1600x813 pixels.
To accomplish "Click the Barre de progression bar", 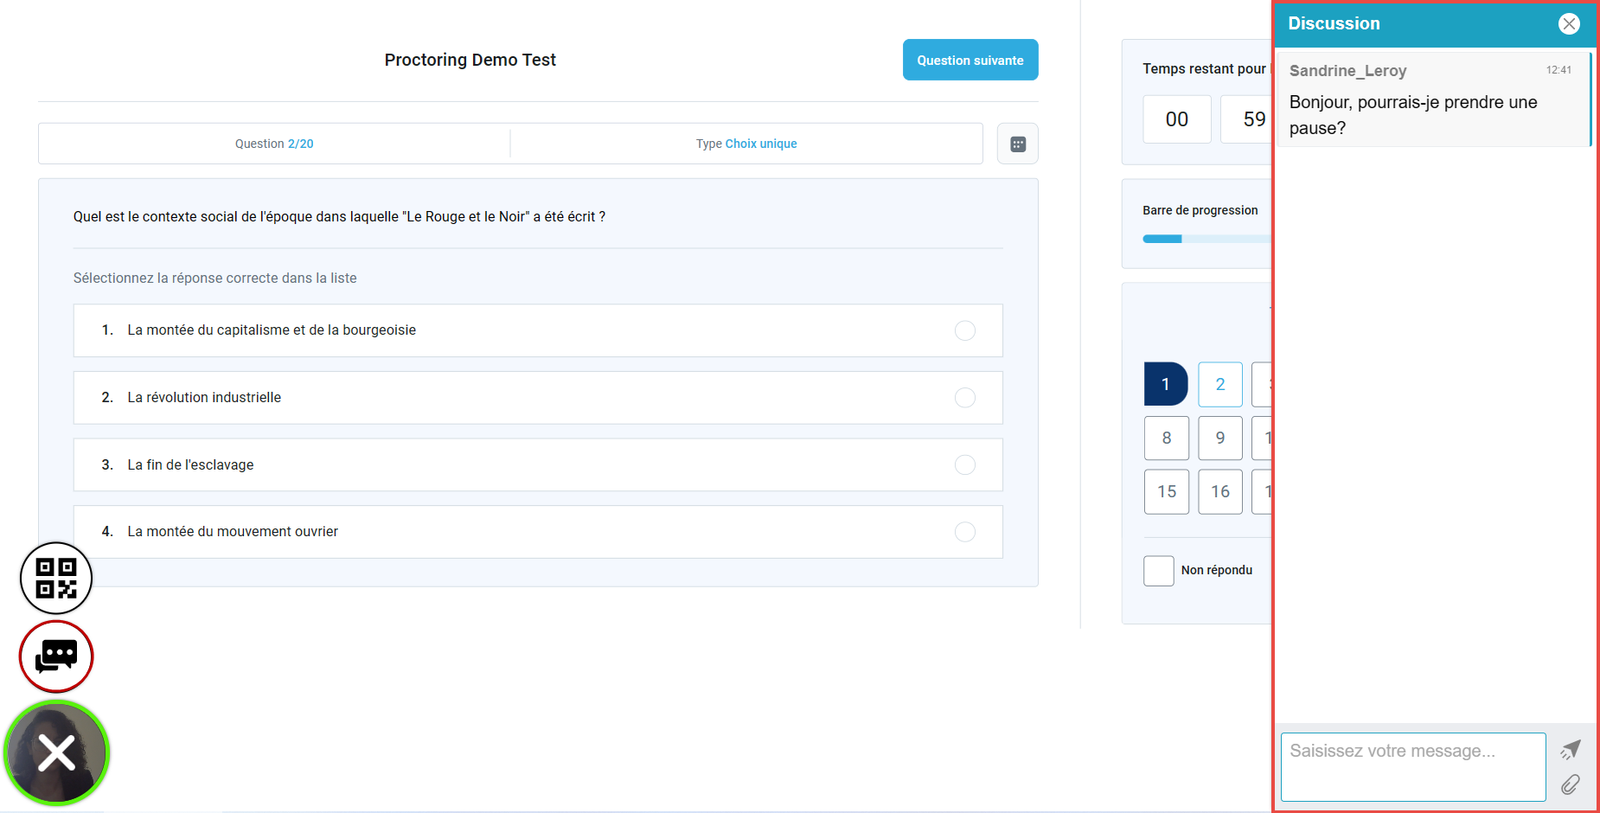I will [x=1205, y=239].
